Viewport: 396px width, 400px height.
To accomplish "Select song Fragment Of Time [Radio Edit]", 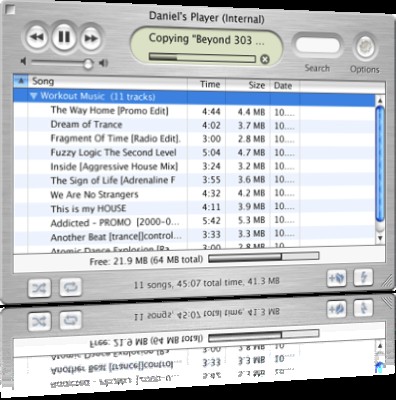I will 116,138.
